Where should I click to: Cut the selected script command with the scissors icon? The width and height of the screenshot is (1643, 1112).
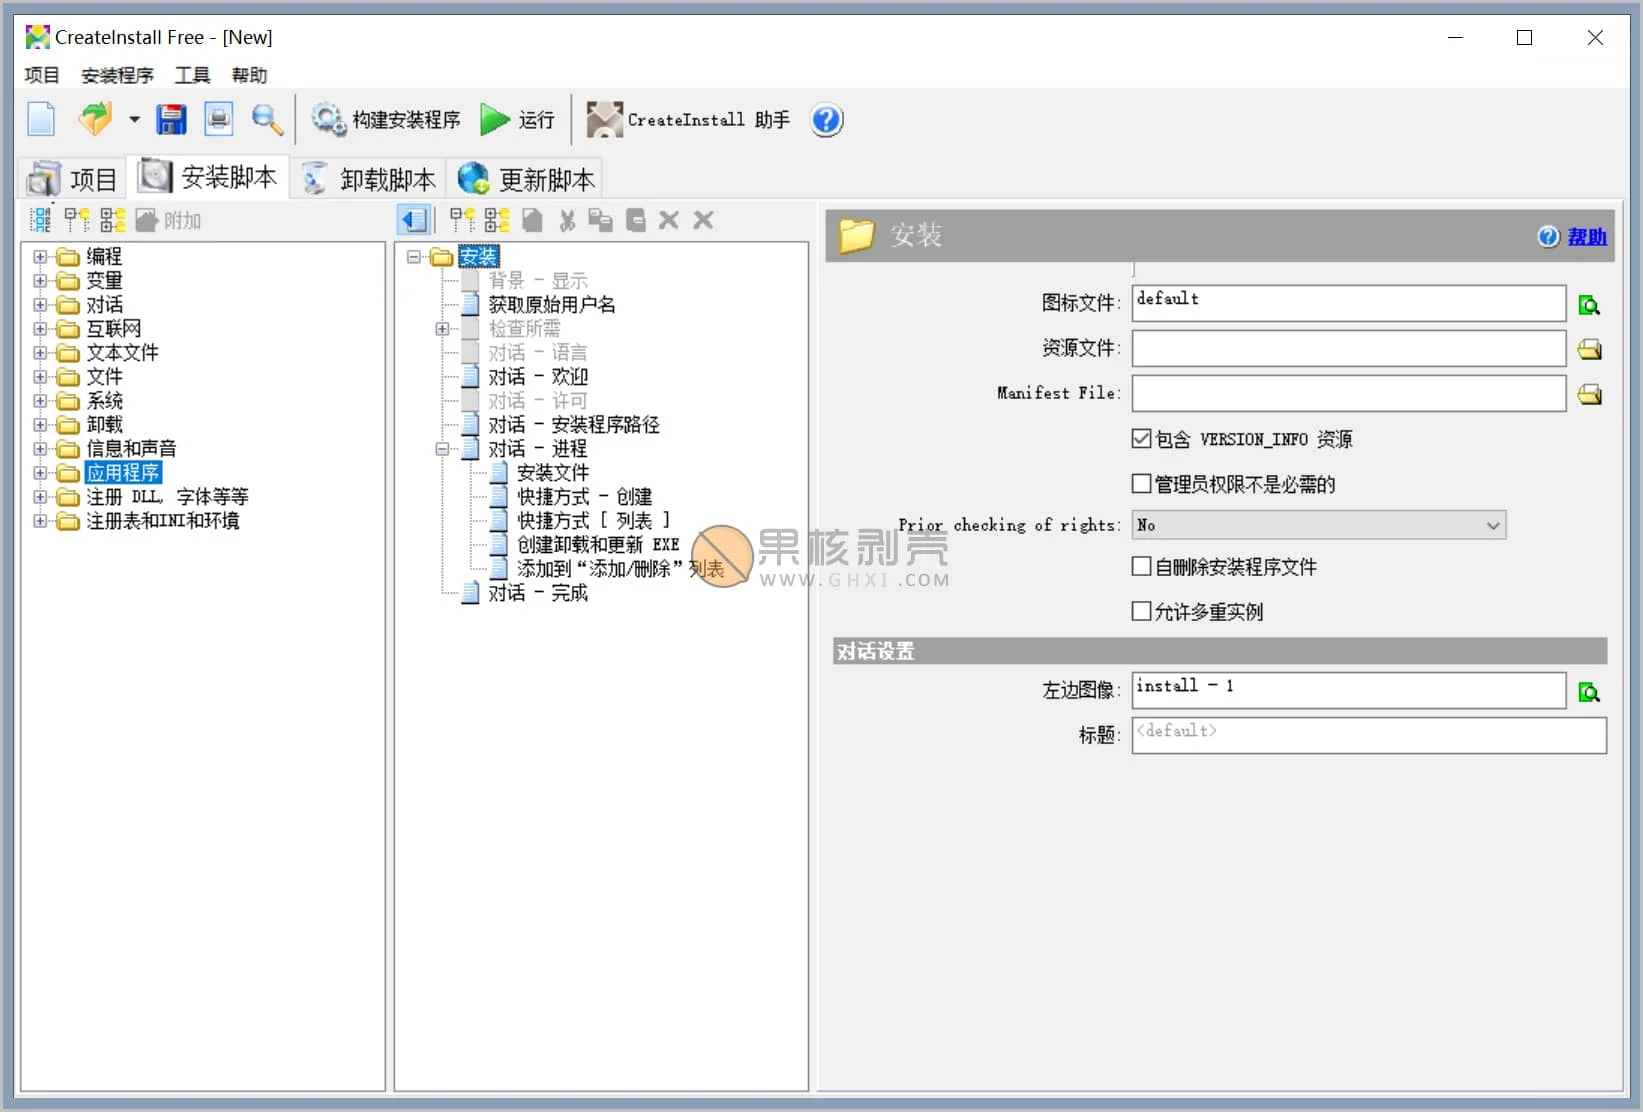click(x=566, y=220)
